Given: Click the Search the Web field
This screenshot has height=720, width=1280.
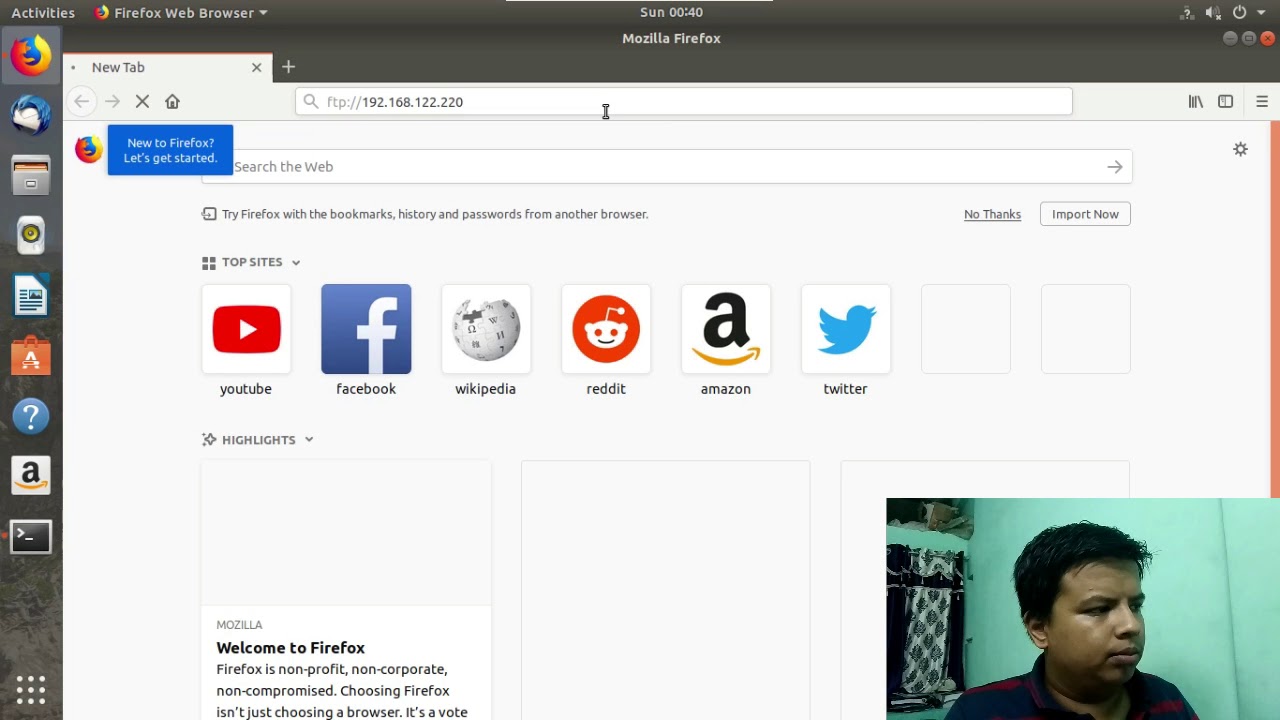Looking at the screenshot, I should [666, 167].
